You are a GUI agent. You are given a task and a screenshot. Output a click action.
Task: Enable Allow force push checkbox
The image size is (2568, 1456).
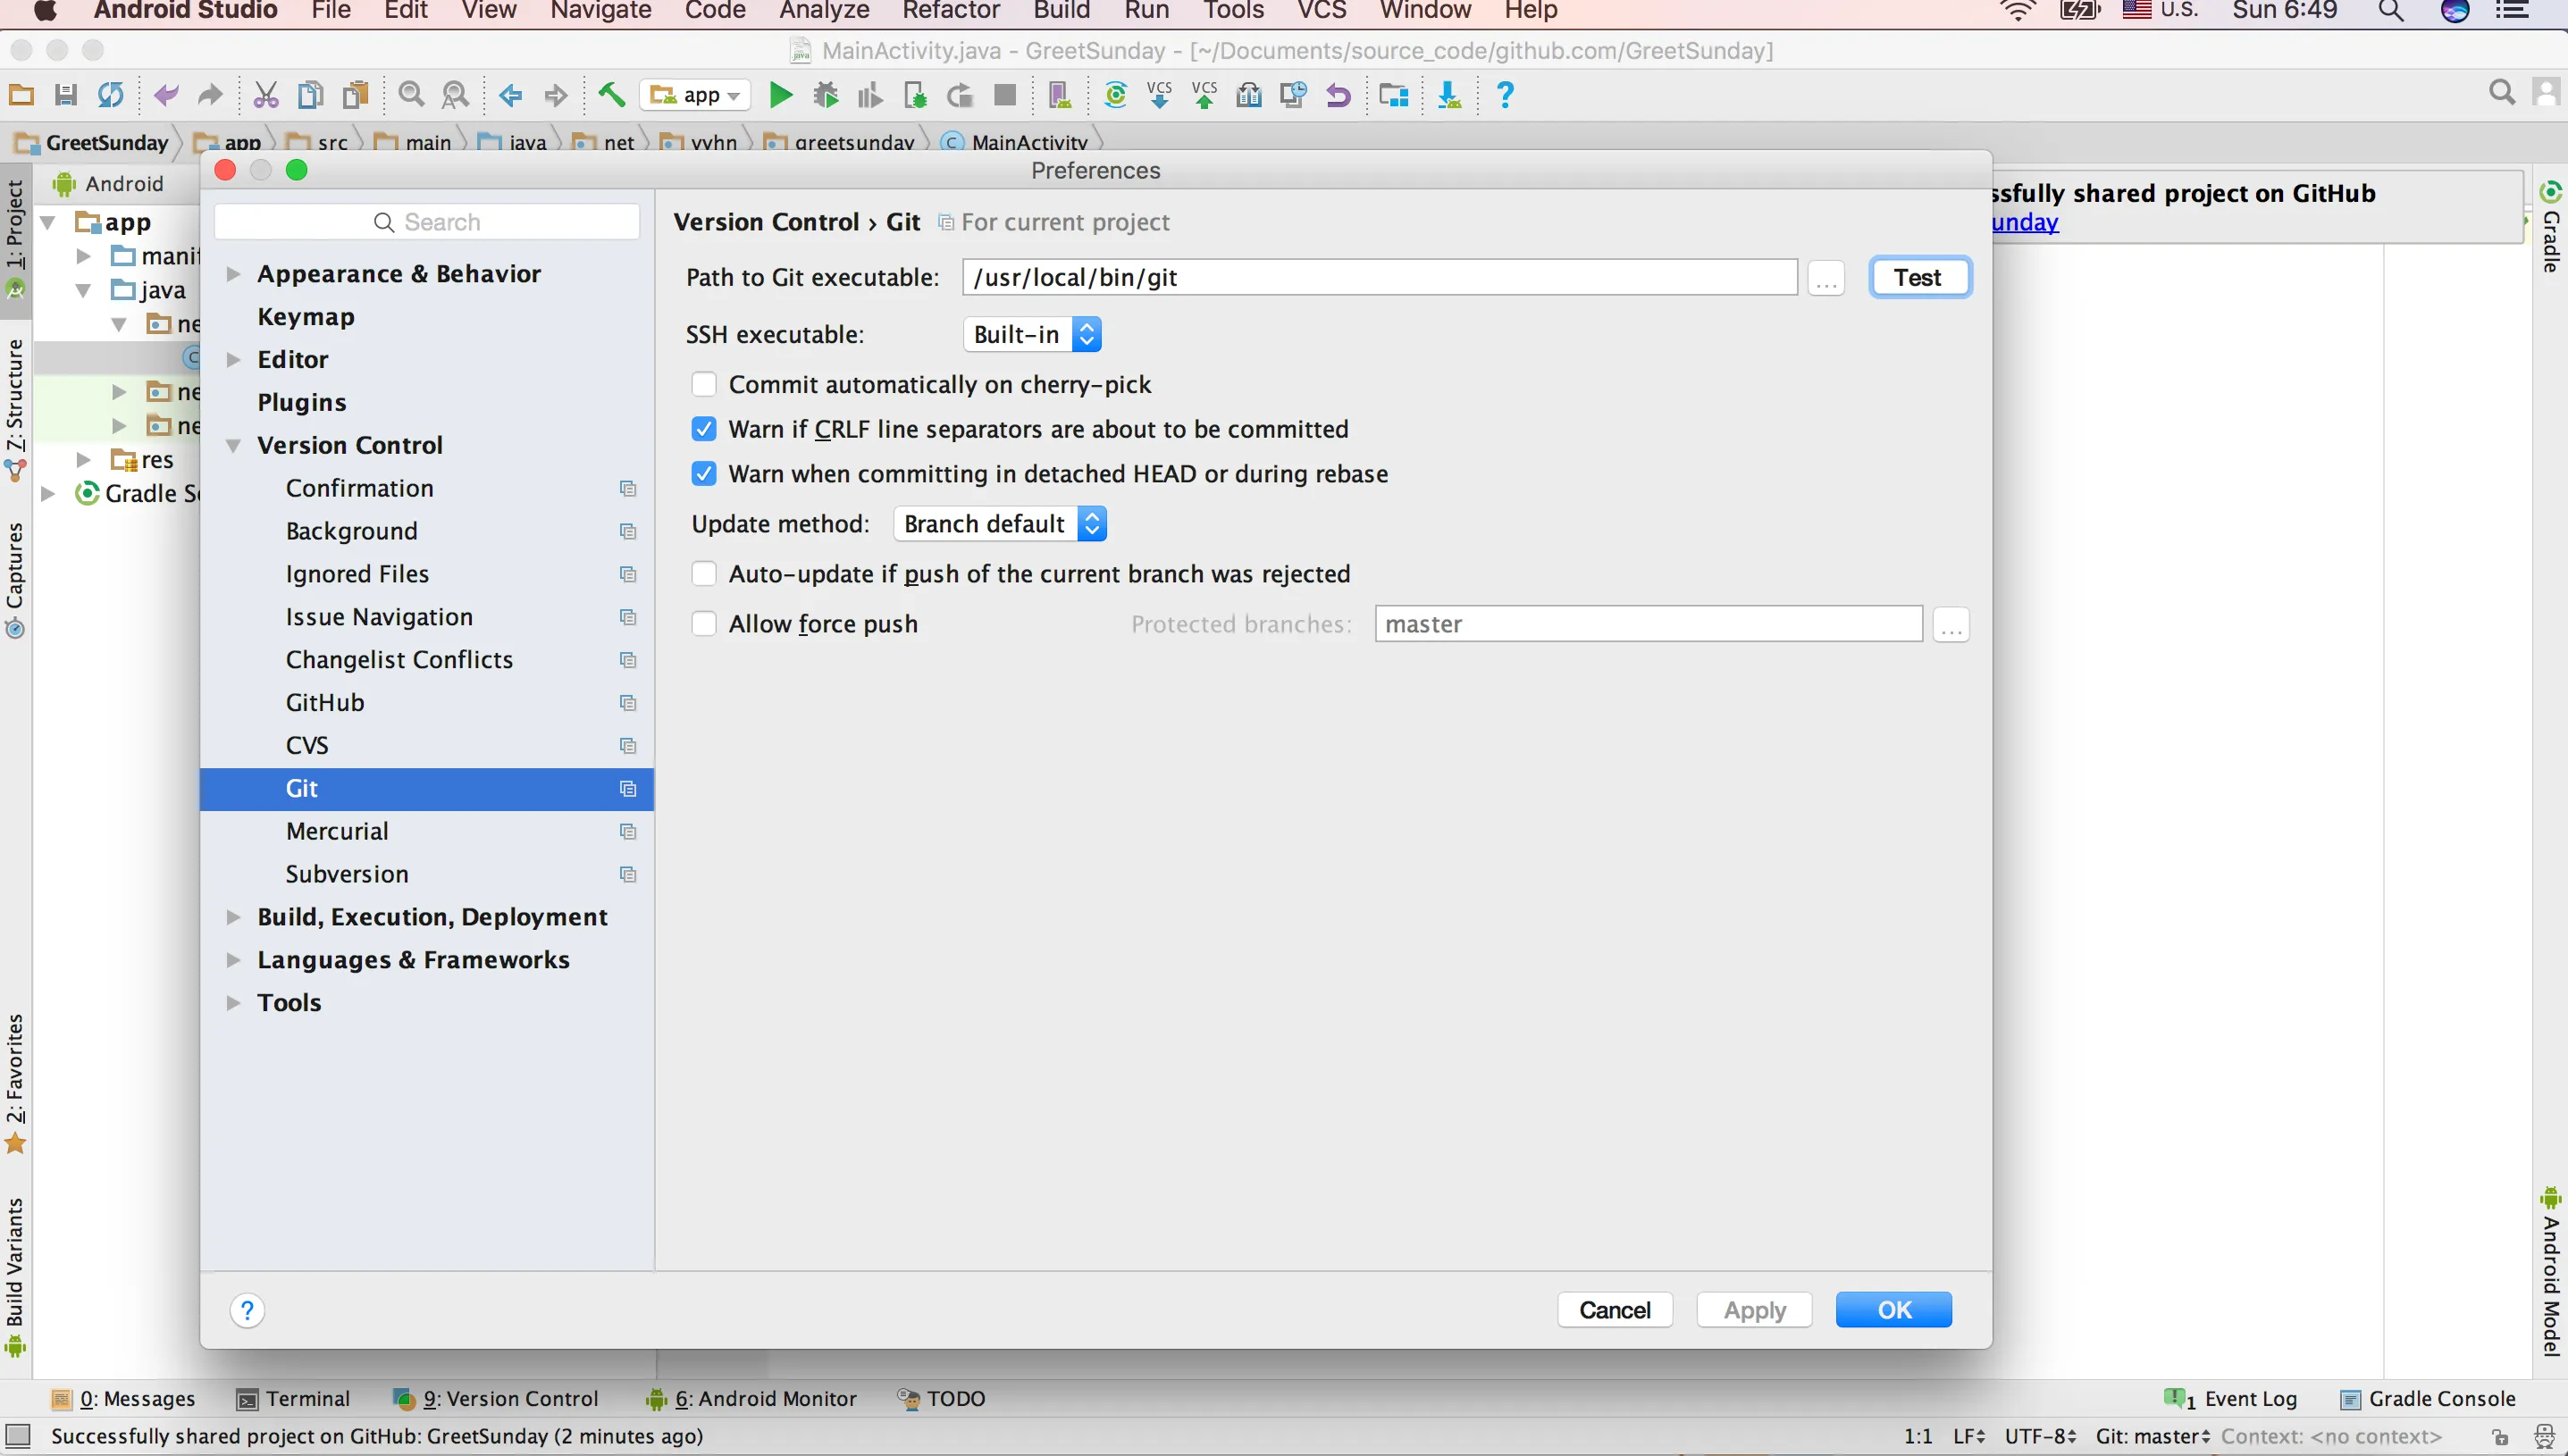[x=704, y=623]
